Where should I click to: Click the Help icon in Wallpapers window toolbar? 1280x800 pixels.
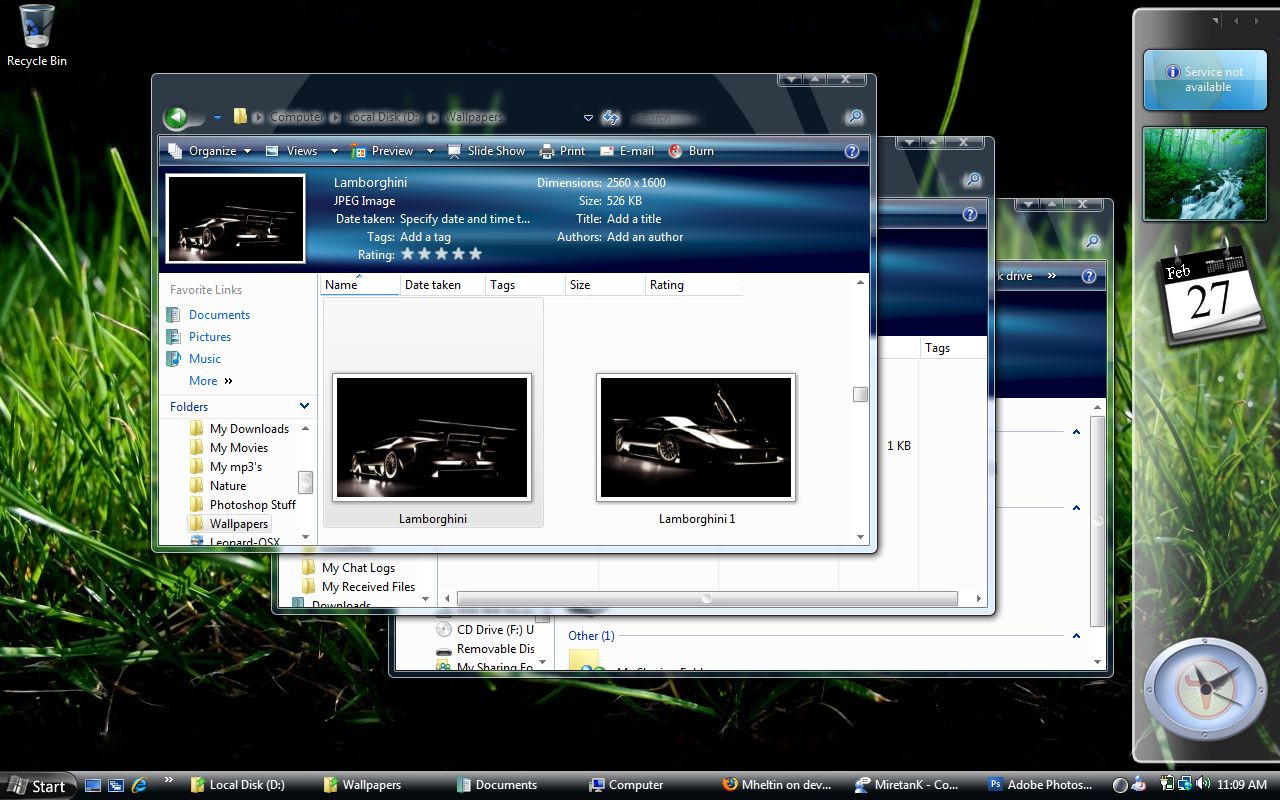[x=852, y=151]
